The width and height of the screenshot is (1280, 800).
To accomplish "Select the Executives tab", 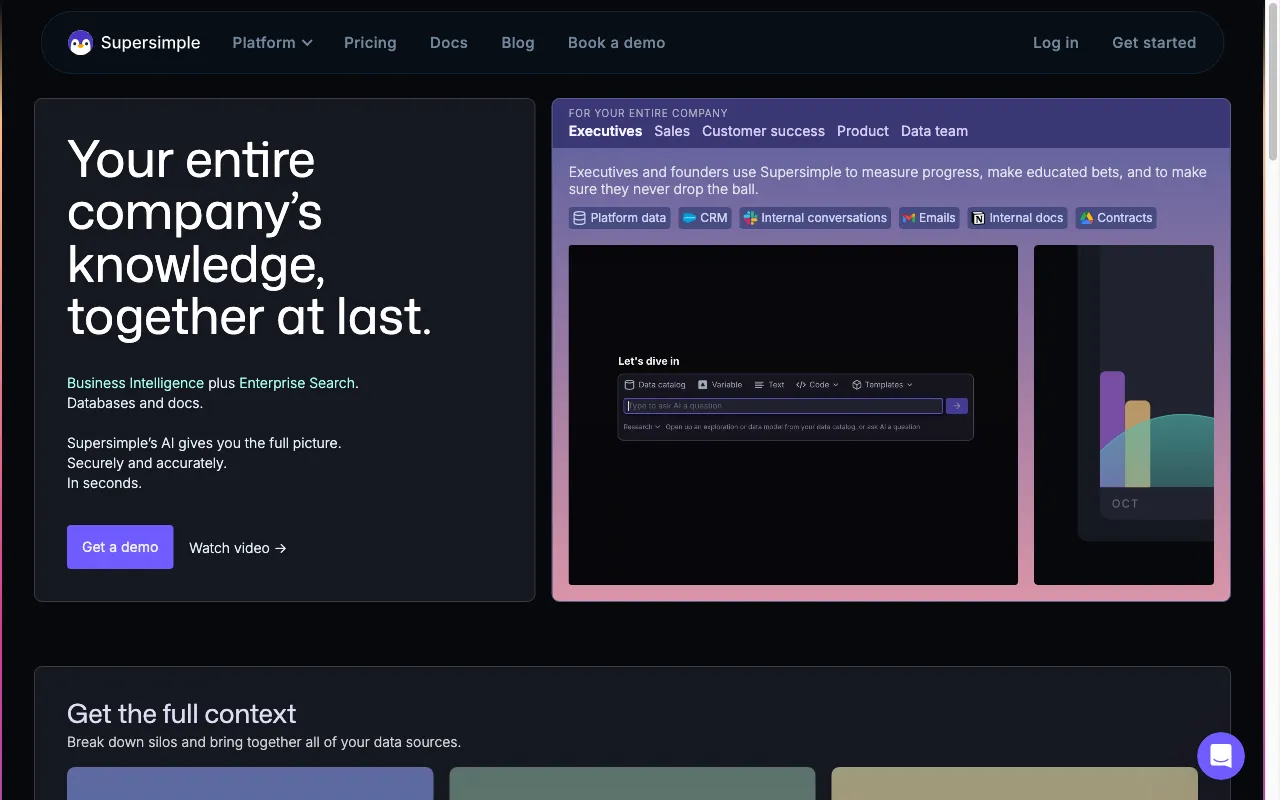I will (605, 131).
